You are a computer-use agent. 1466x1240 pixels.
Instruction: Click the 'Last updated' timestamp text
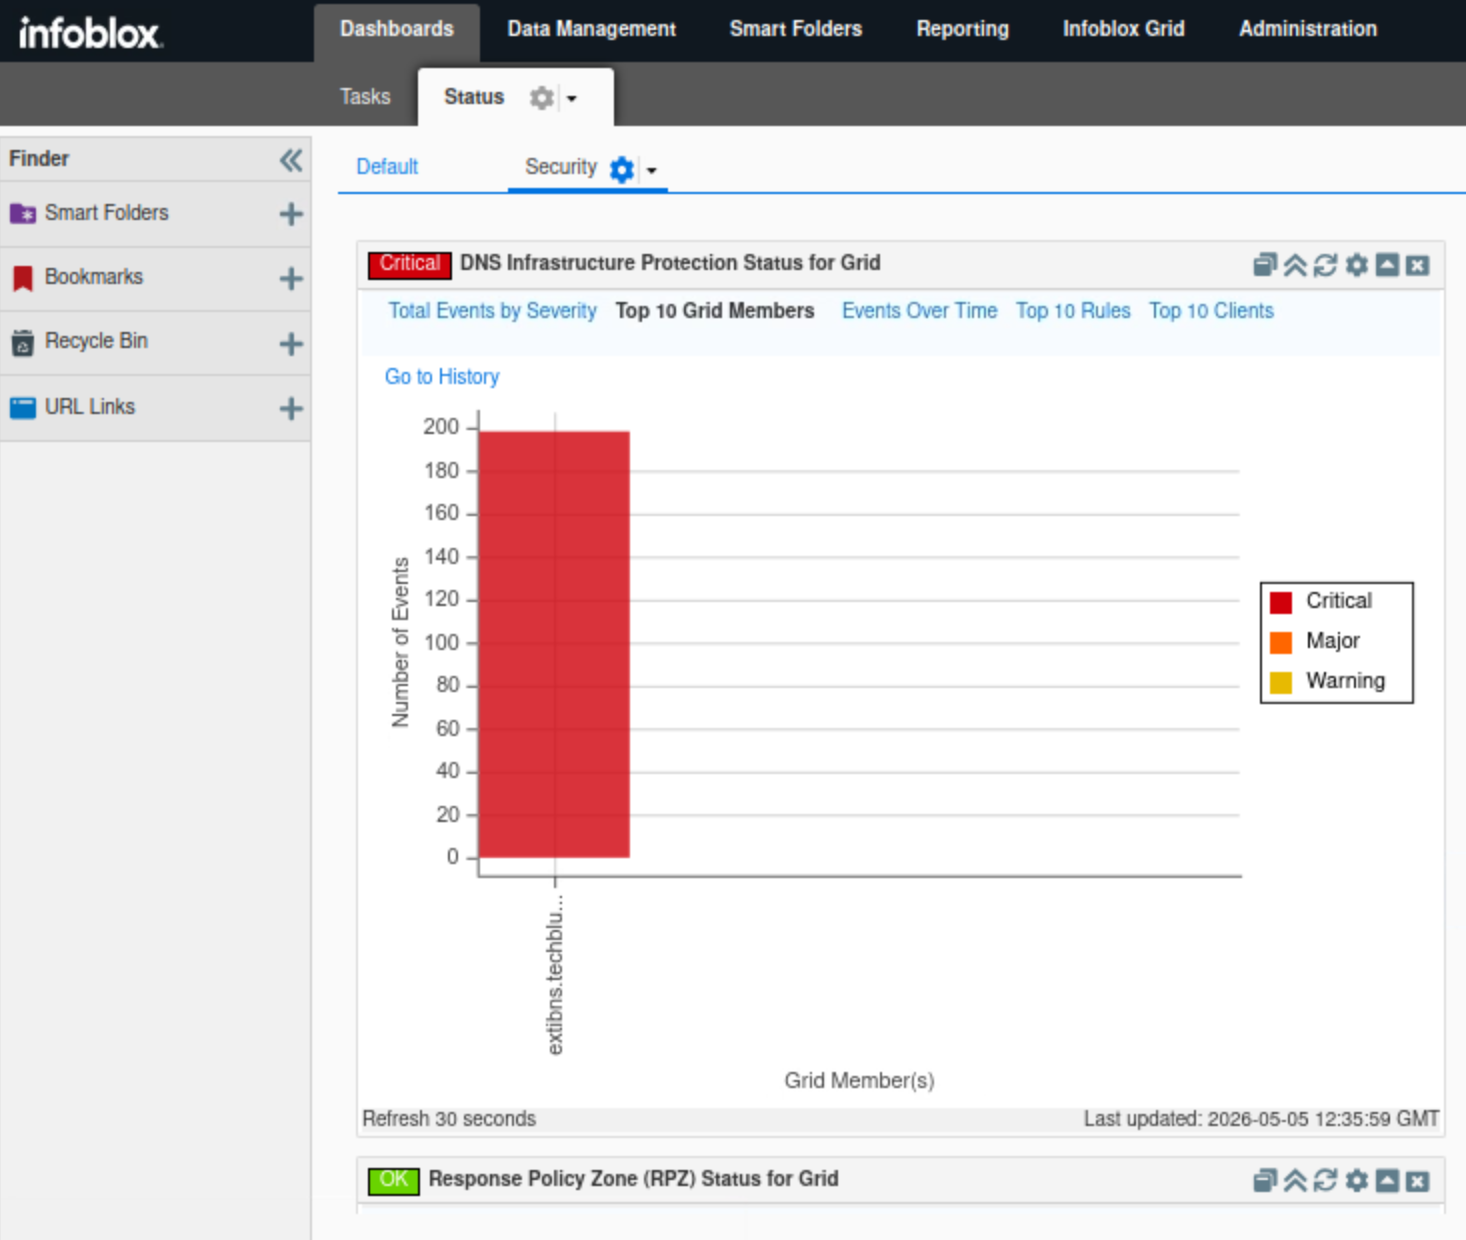pos(1261,1119)
